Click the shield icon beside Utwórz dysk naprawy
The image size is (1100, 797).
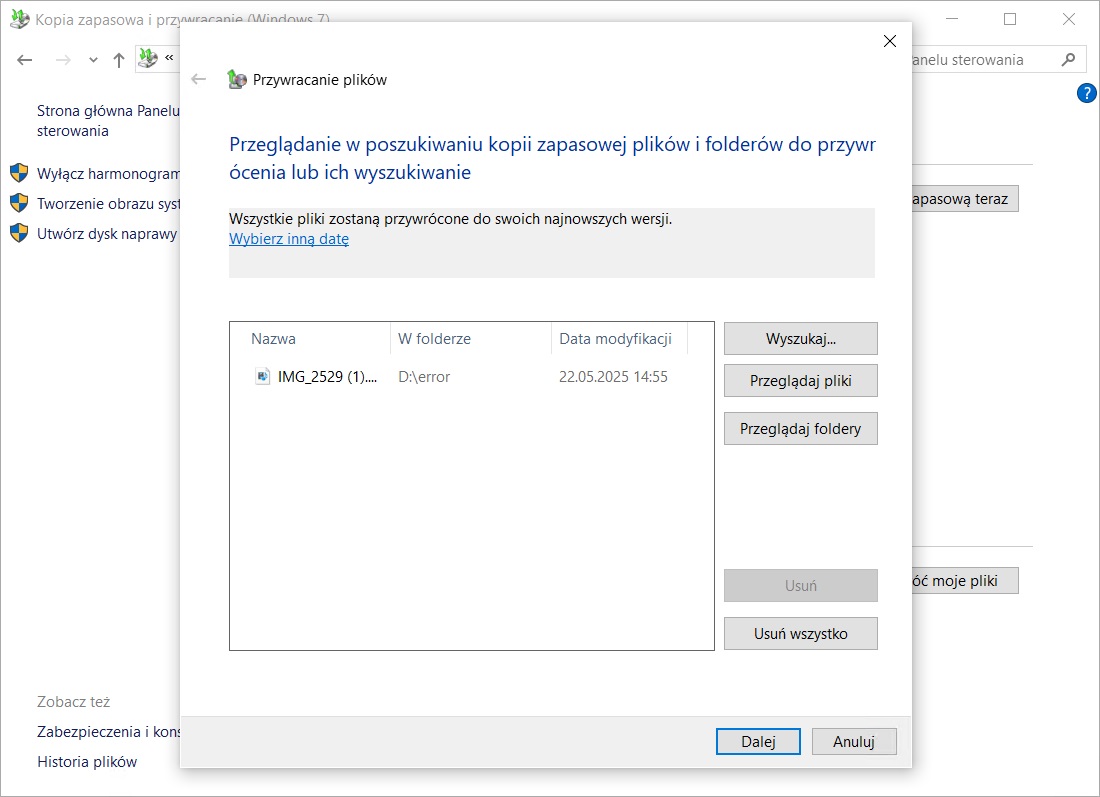tap(19, 234)
